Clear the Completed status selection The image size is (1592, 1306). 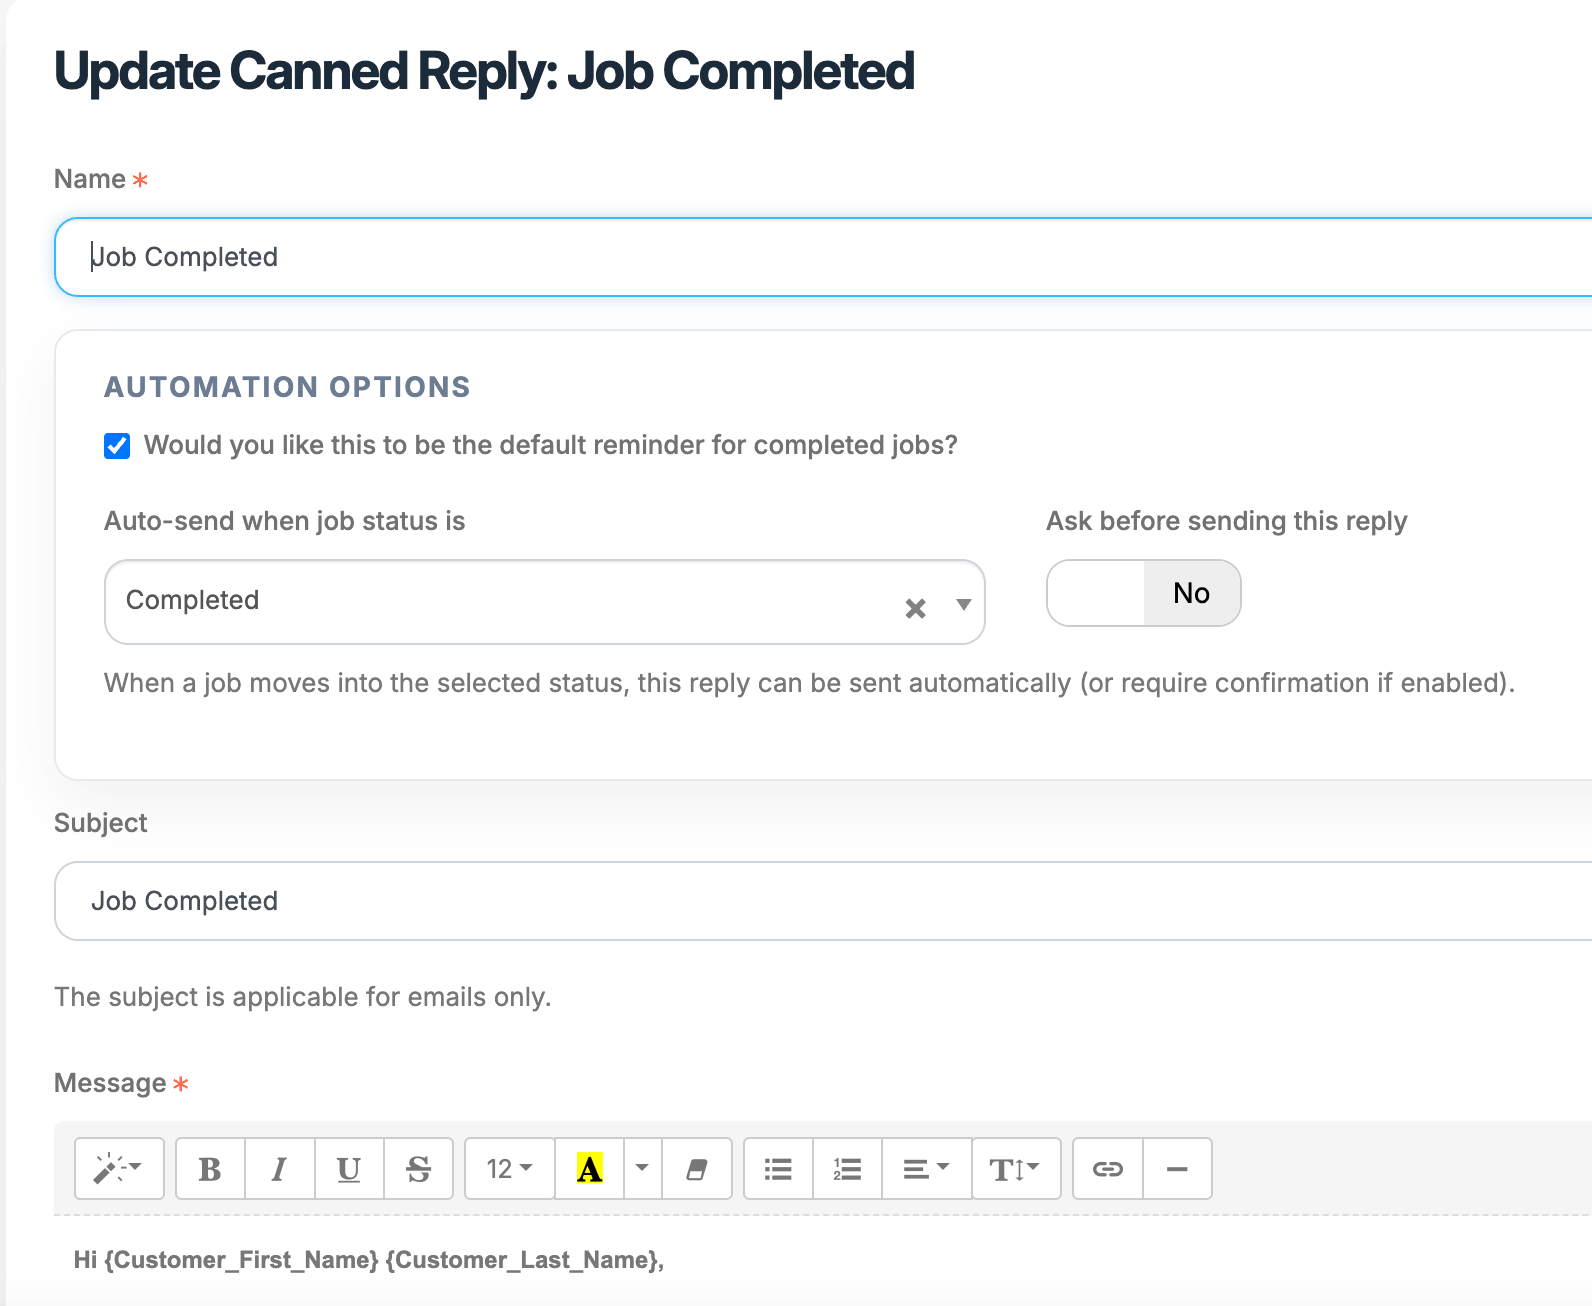[x=915, y=608]
